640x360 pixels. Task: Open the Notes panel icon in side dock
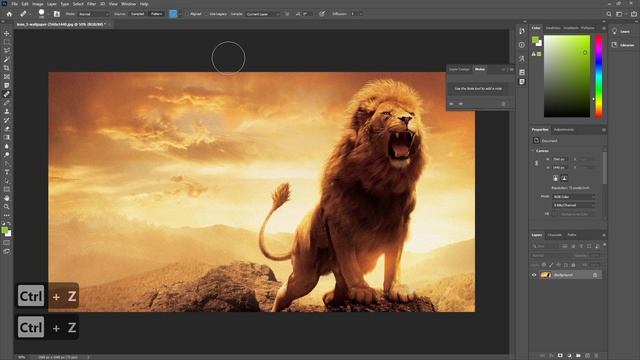click(x=522, y=82)
